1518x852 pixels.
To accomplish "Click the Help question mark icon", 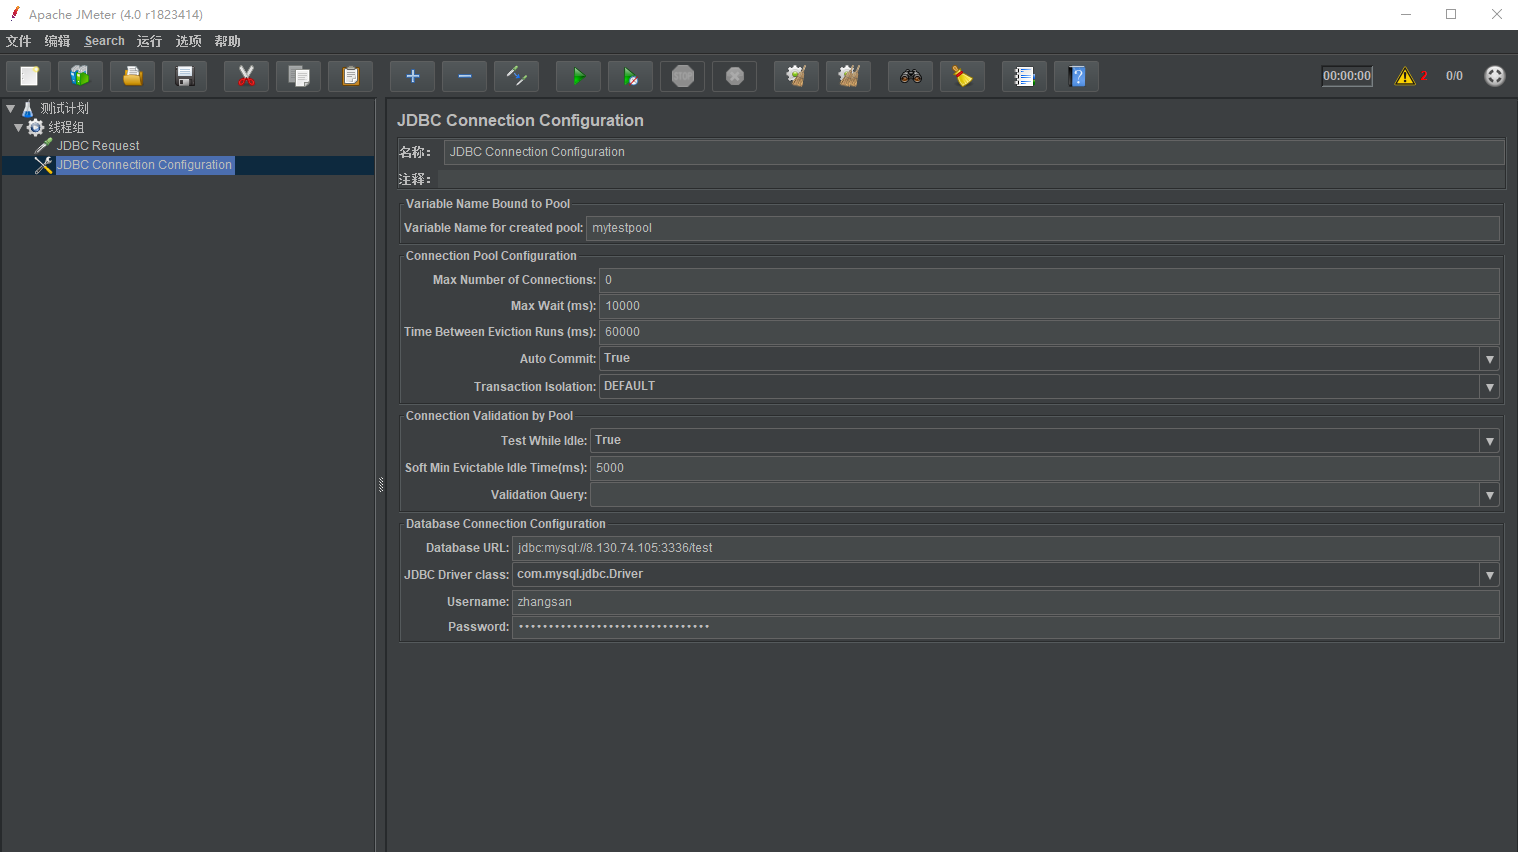I will pyautogui.click(x=1077, y=76).
